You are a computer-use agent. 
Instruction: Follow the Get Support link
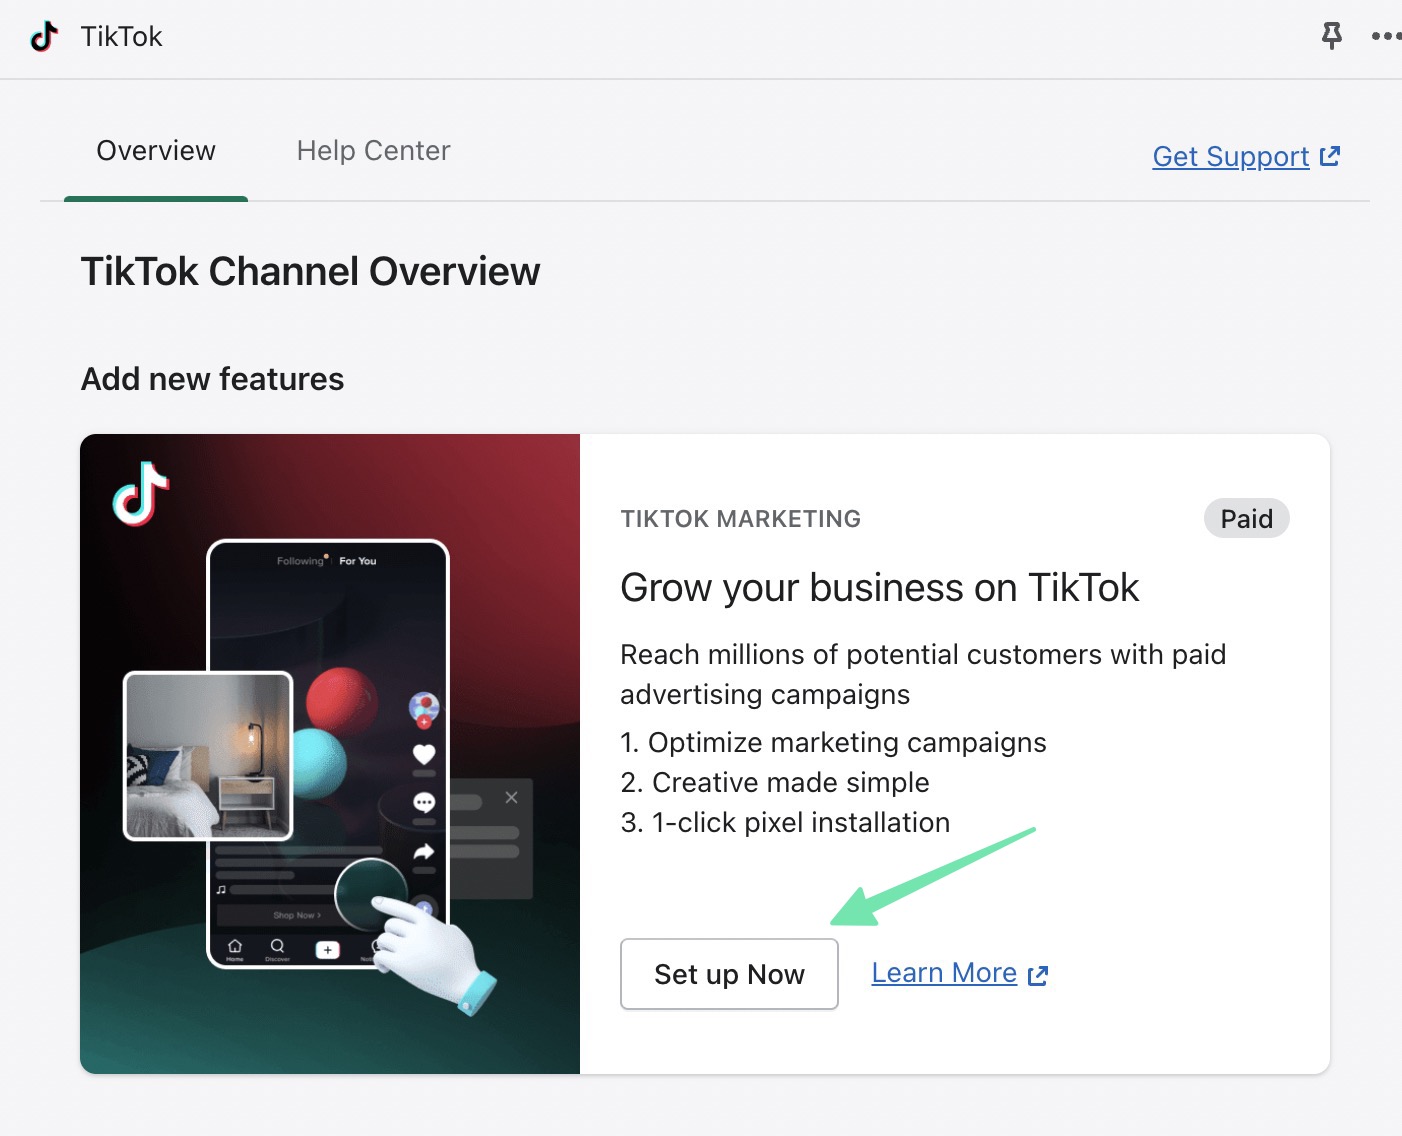(1230, 157)
